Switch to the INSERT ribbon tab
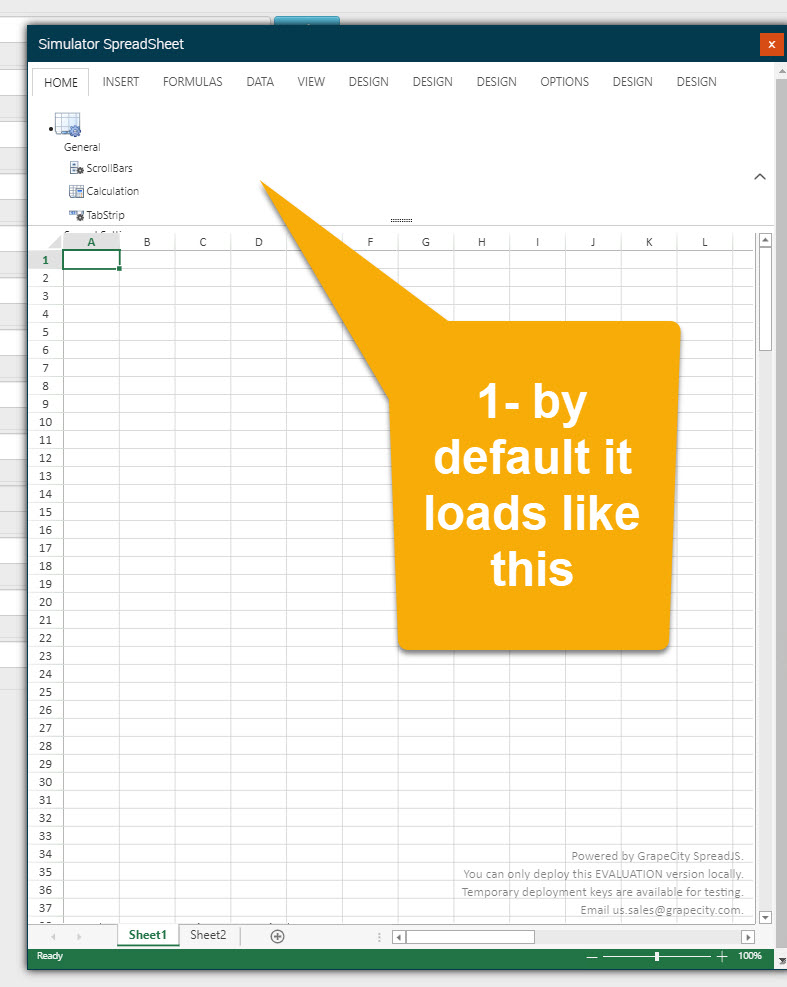This screenshot has width=787, height=987. tap(121, 82)
